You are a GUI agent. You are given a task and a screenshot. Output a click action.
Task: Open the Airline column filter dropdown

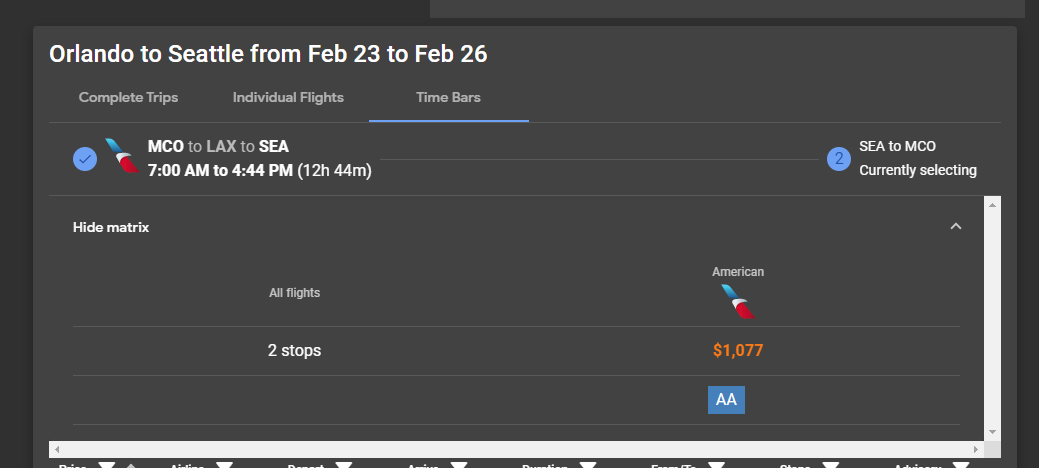(x=225, y=465)
